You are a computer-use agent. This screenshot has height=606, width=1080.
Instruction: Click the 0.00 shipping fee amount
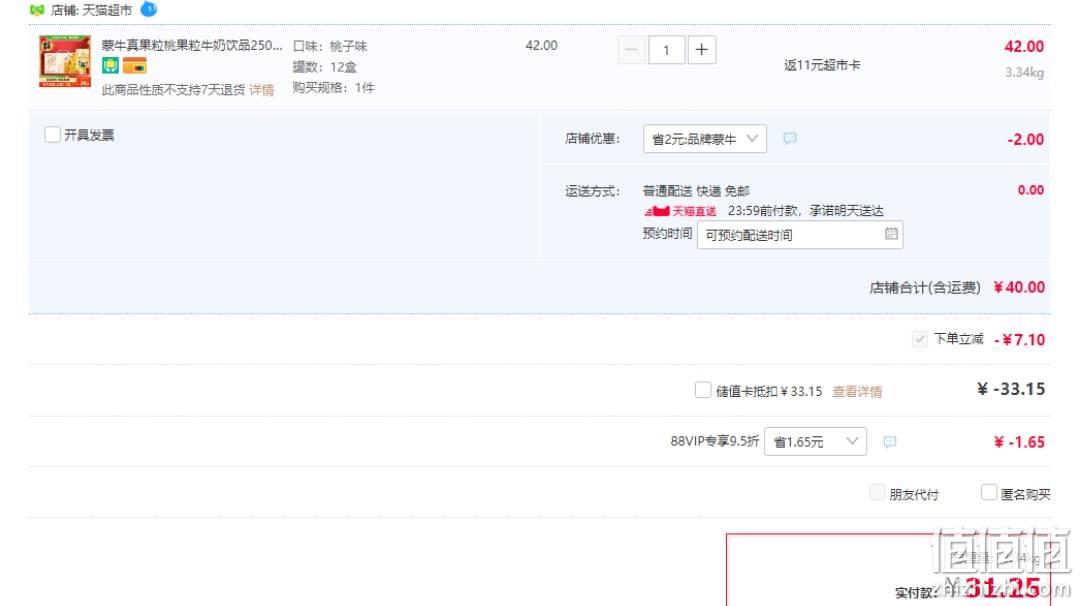coord(1030,190)
